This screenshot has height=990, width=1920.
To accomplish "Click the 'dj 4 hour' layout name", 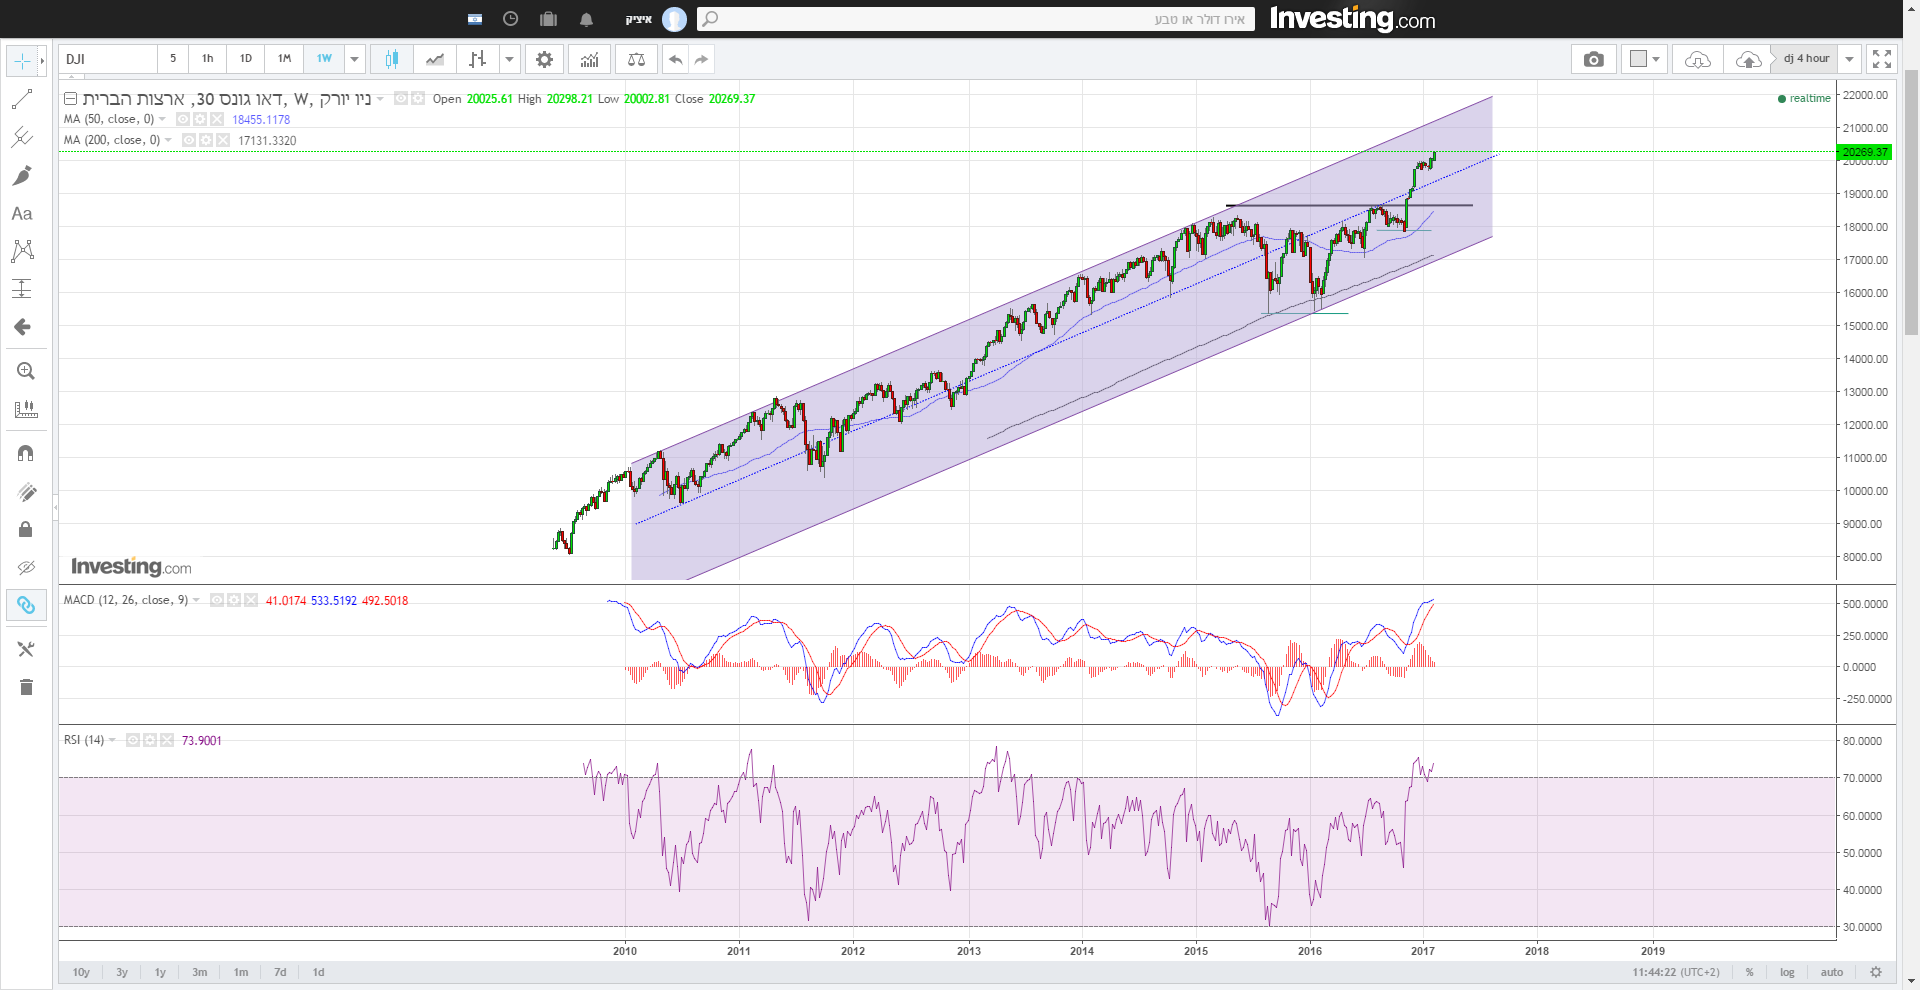I will click(x=1806, y=59).
